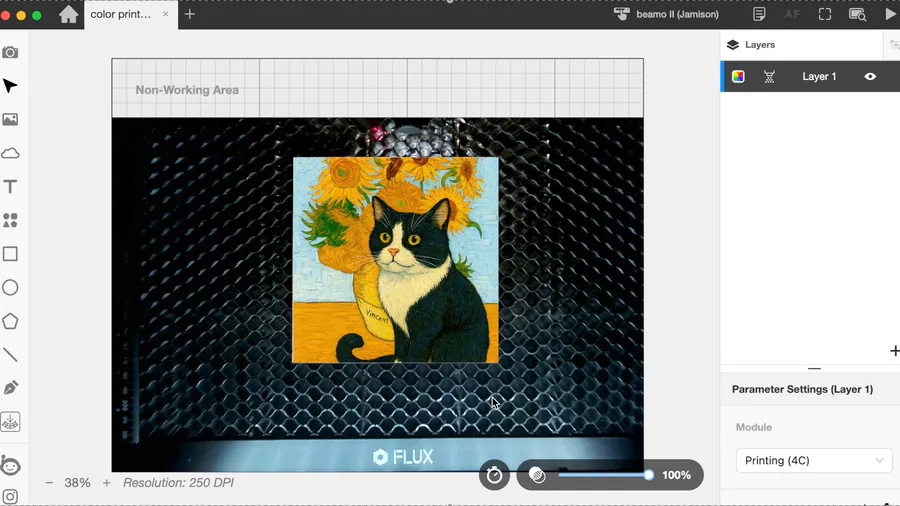Go to the home screen icon
The width and height of the screenshot is (900, 506).
click(x=68, y=14)
